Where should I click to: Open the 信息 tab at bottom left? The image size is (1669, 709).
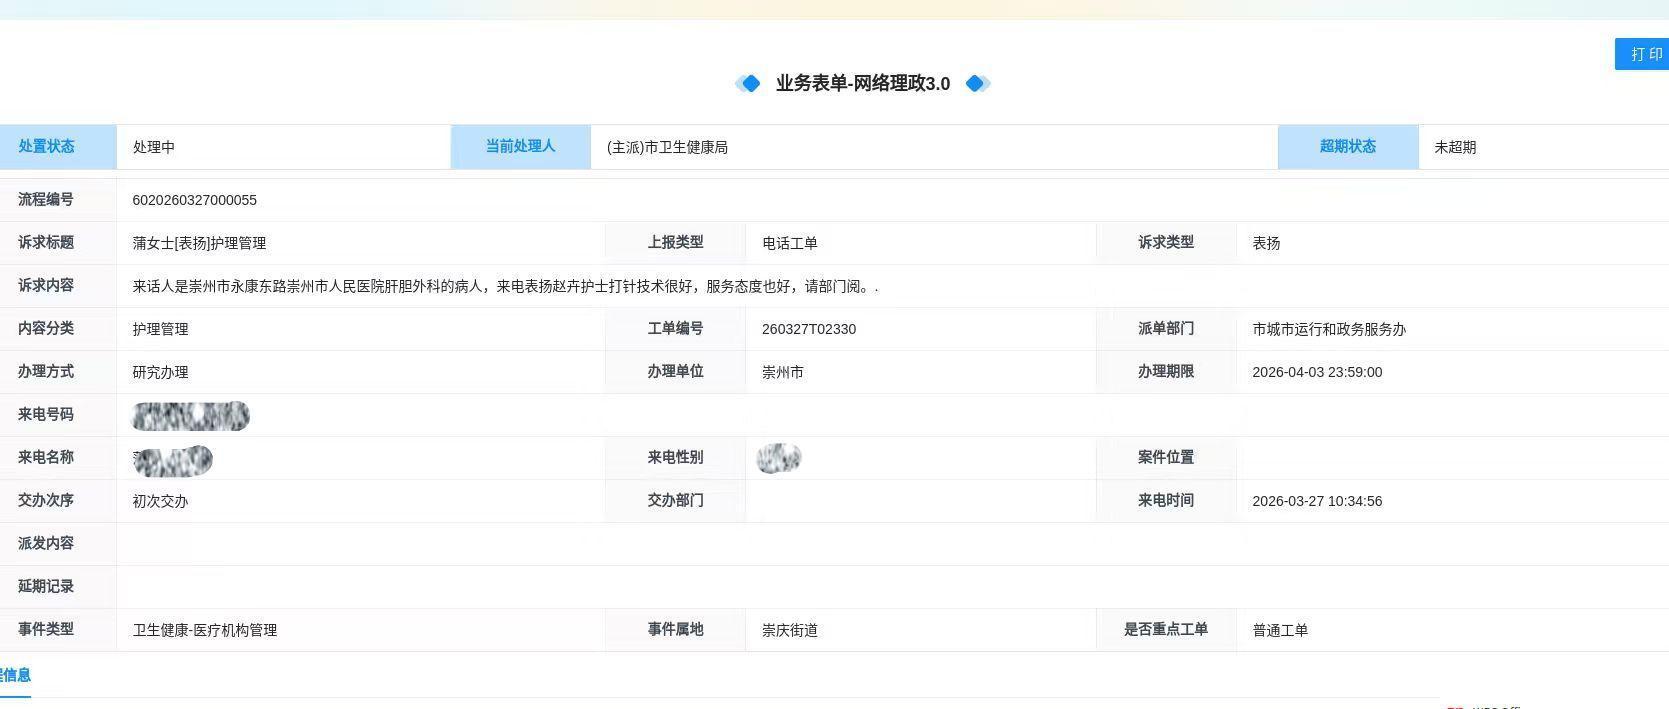click(x=15, y=675)
